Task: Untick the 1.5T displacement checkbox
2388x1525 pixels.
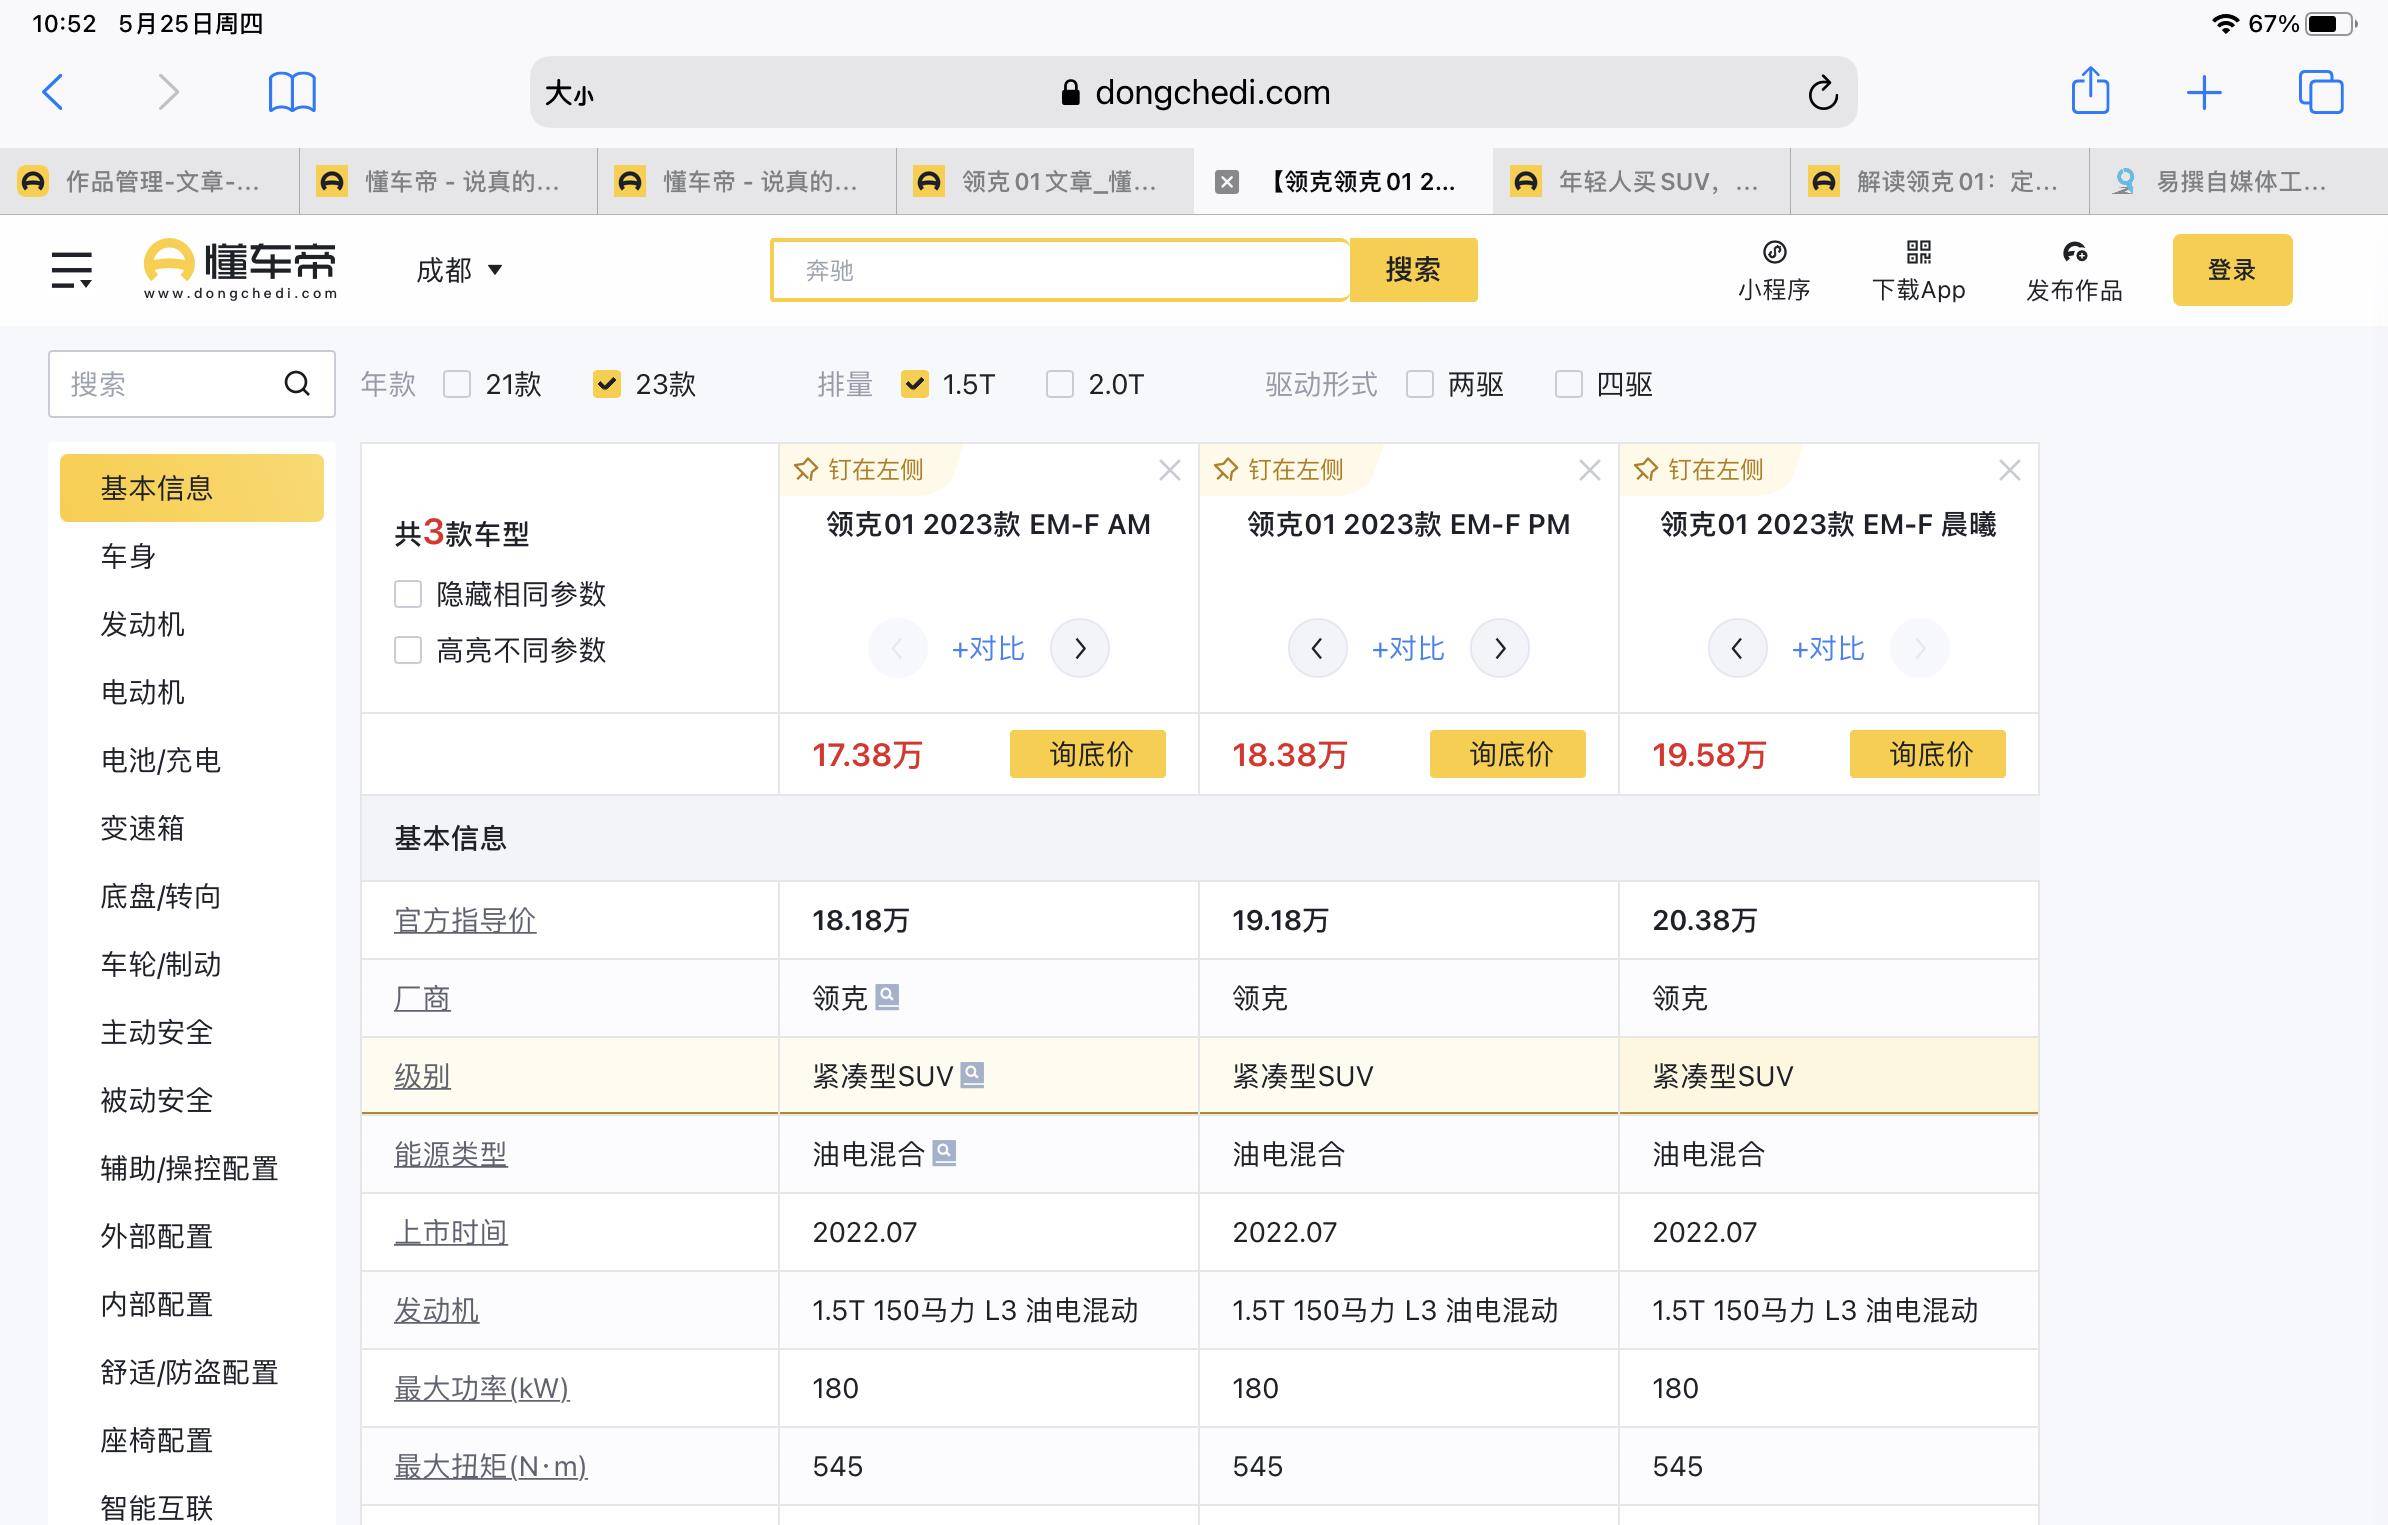Action: coord(914,384)
